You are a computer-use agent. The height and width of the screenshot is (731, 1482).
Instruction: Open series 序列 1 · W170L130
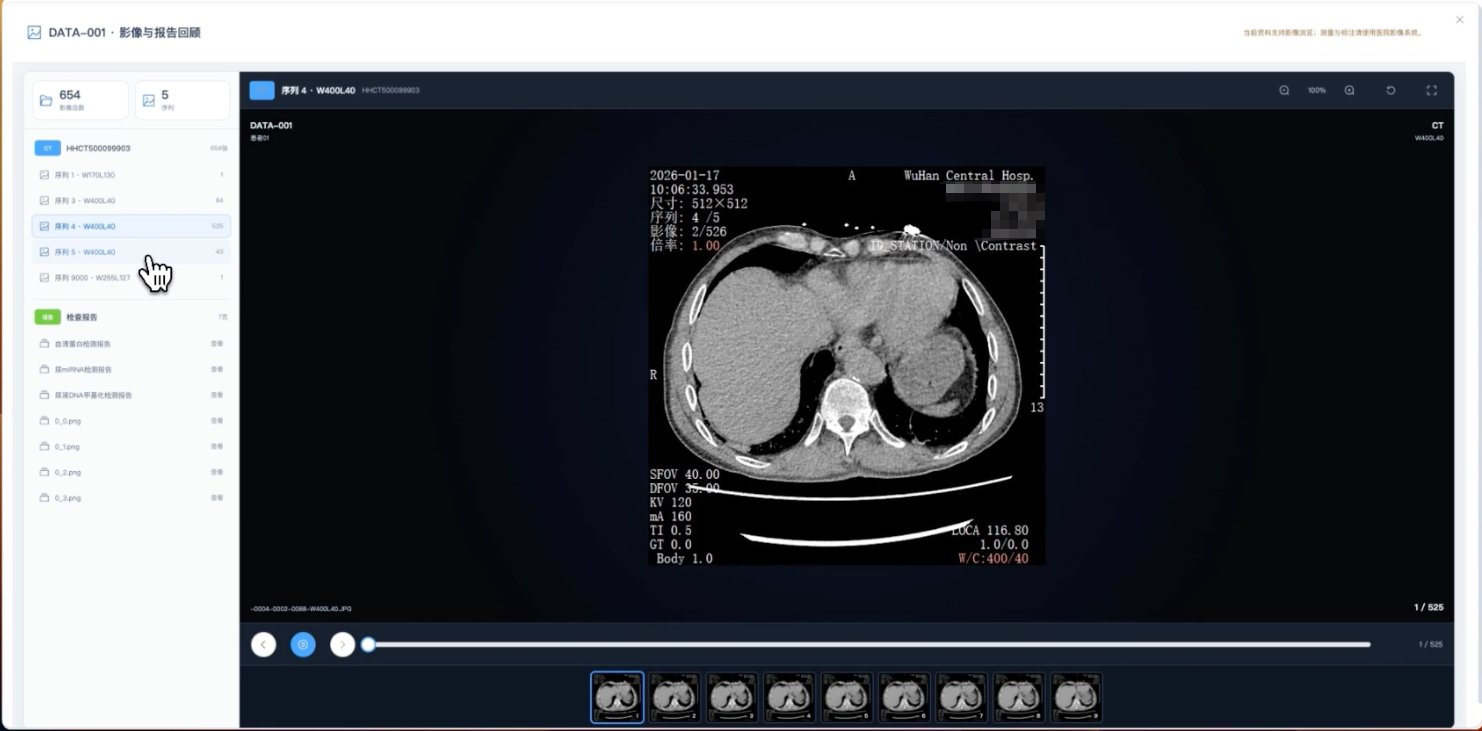(131, 175)
